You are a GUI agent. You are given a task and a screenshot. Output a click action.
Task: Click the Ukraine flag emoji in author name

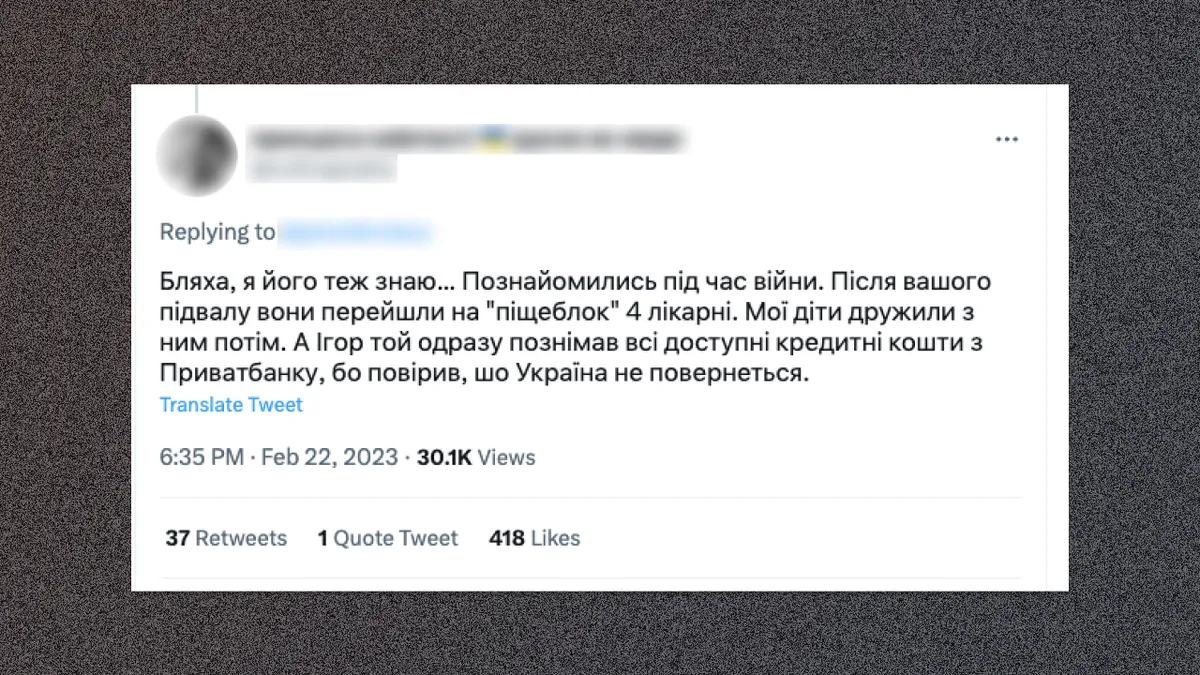point(492,139)
